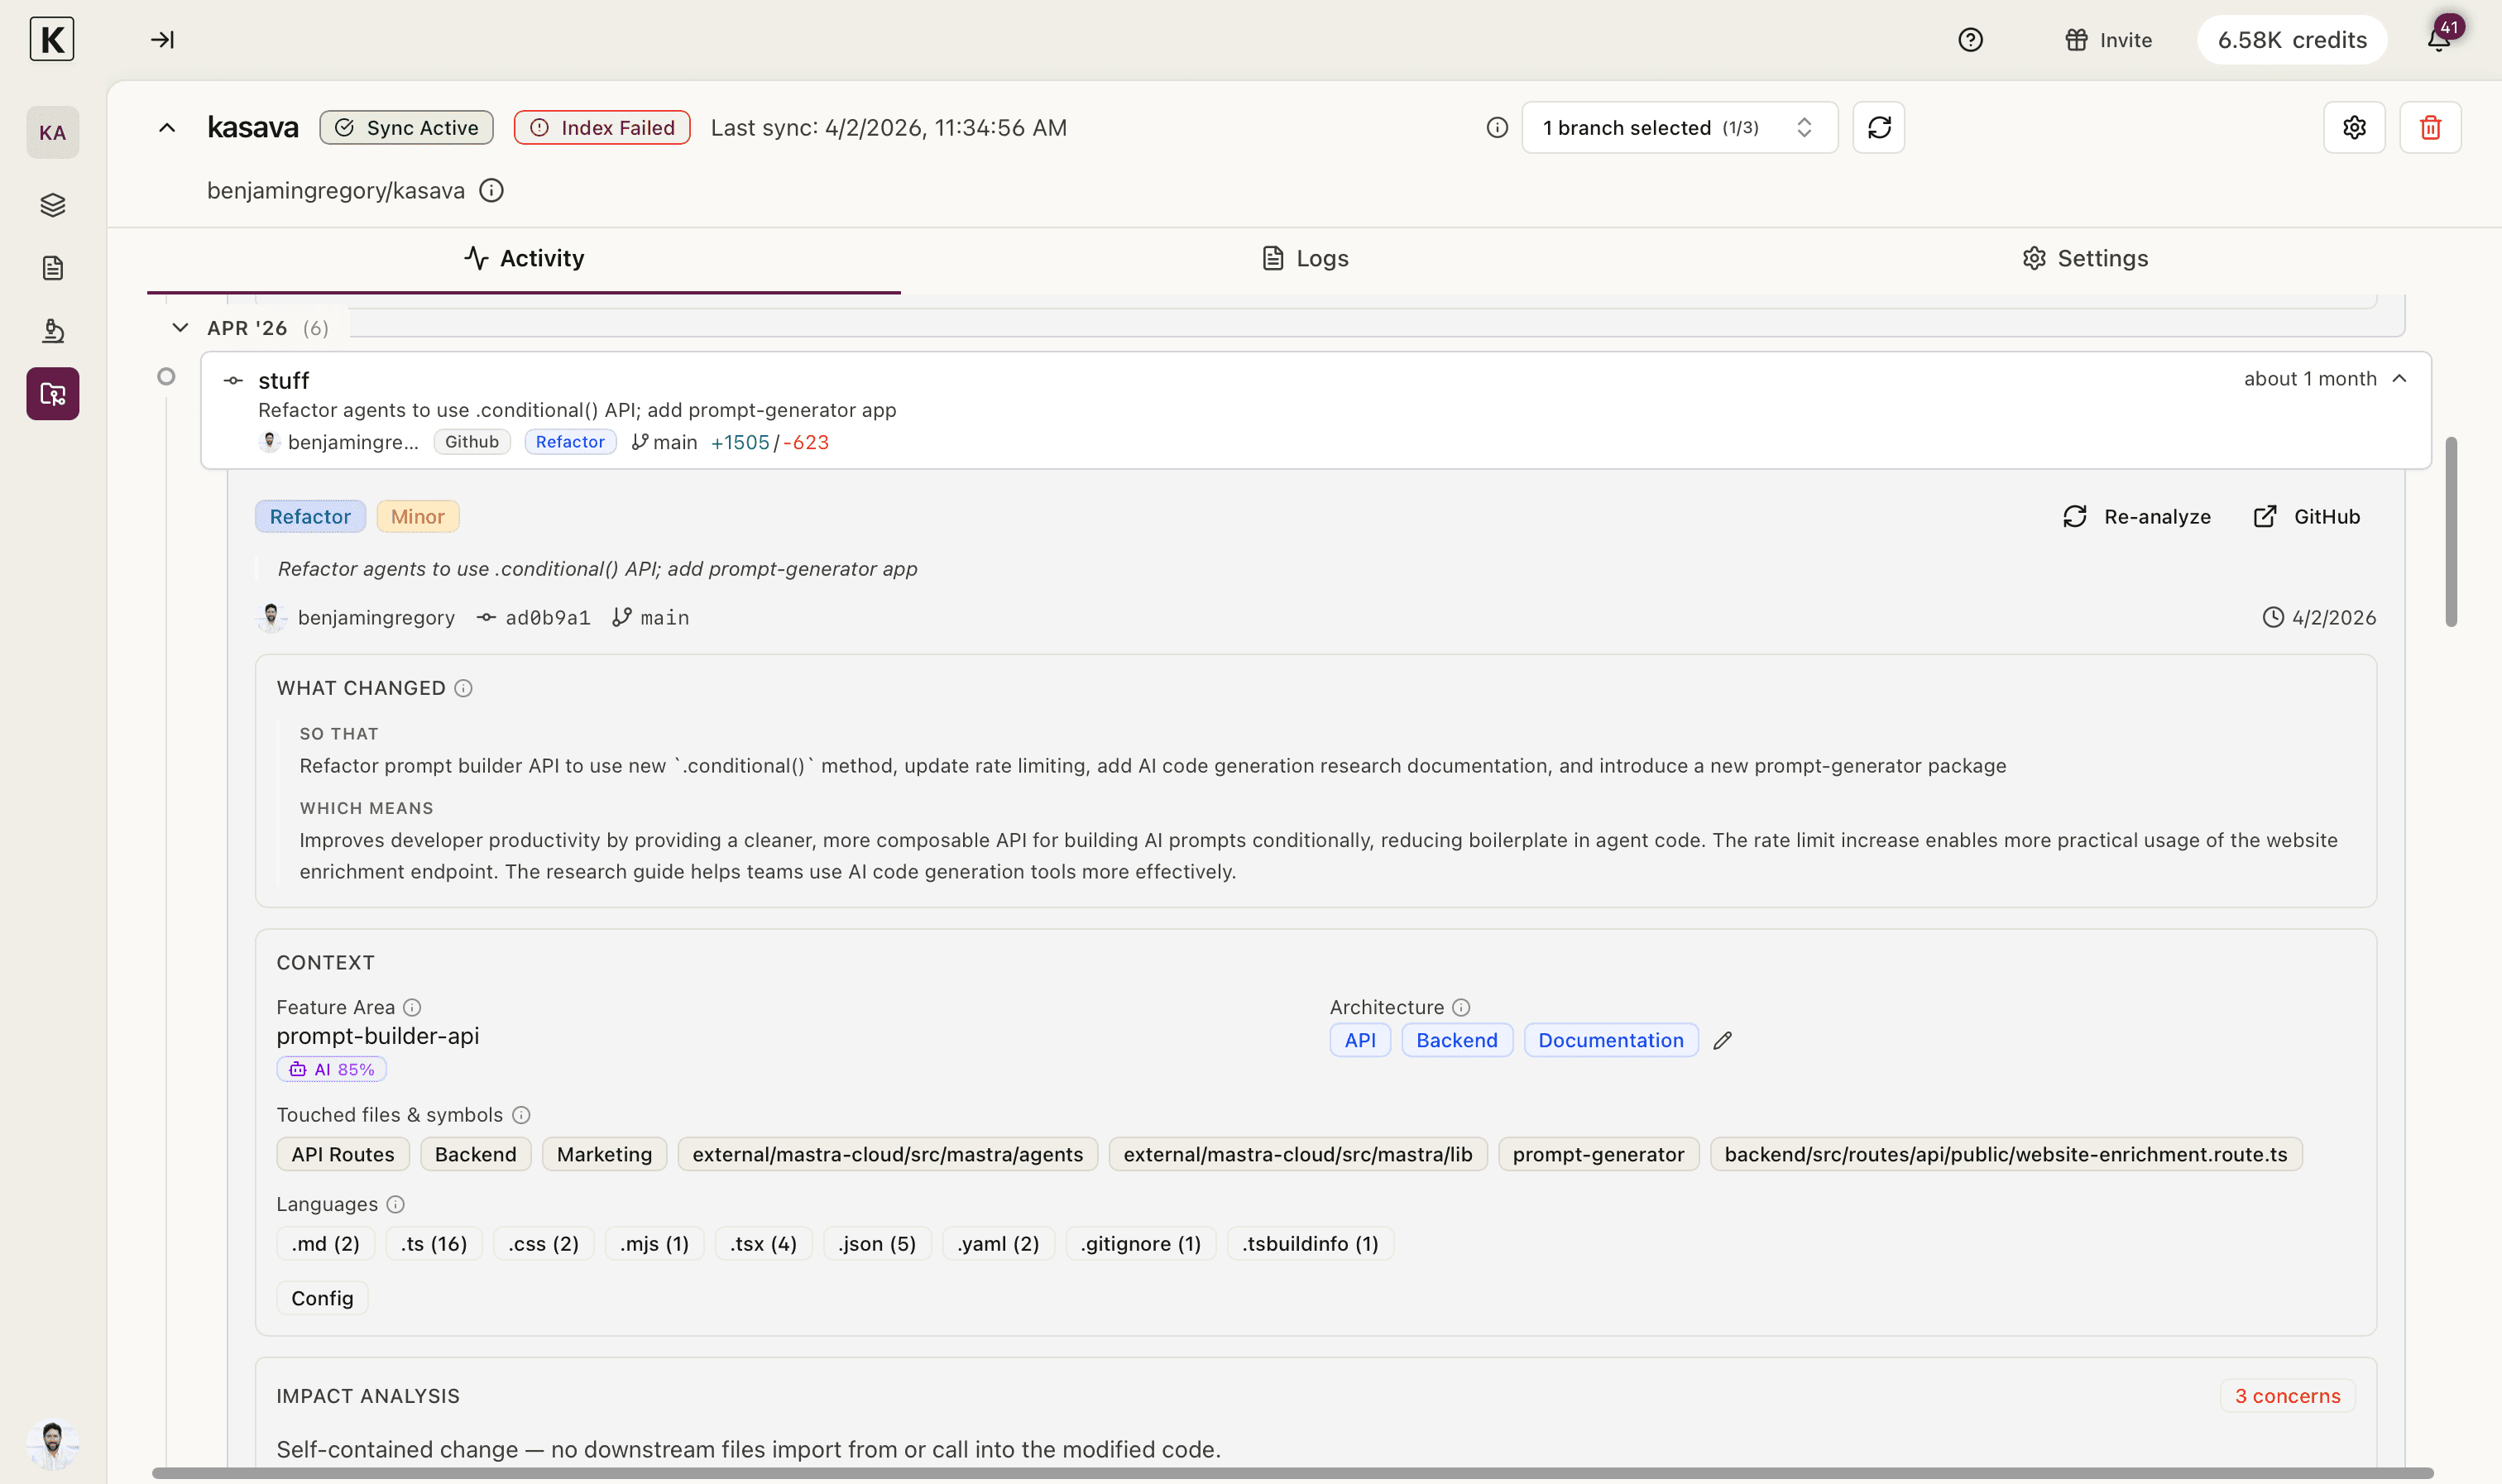Screen dimensions: 2502x1484
Task: Select the Backend architecture tag
Action: [x=1457, y=1041]
